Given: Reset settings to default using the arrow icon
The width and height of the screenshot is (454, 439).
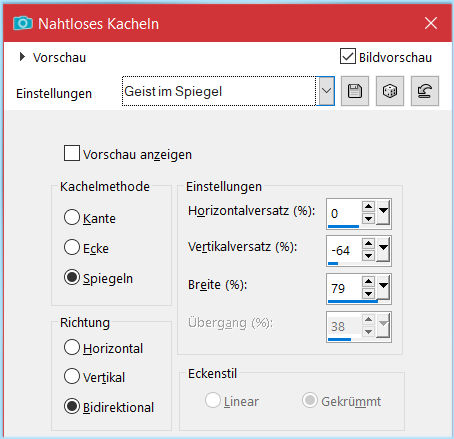Looking at the screenshot, I should [425, 91].
